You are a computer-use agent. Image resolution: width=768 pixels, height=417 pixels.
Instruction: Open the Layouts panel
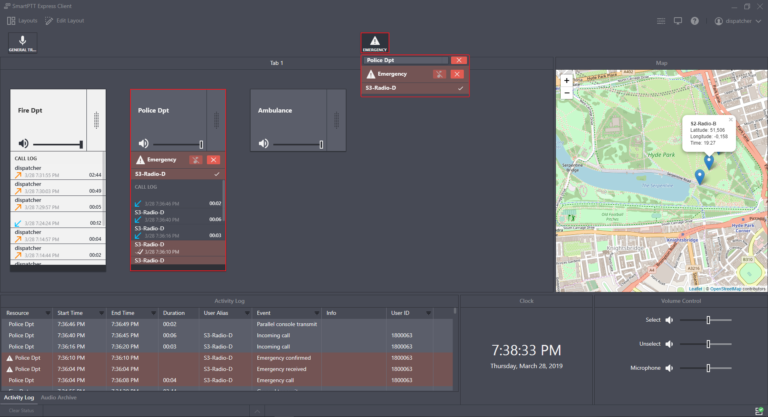22,20
